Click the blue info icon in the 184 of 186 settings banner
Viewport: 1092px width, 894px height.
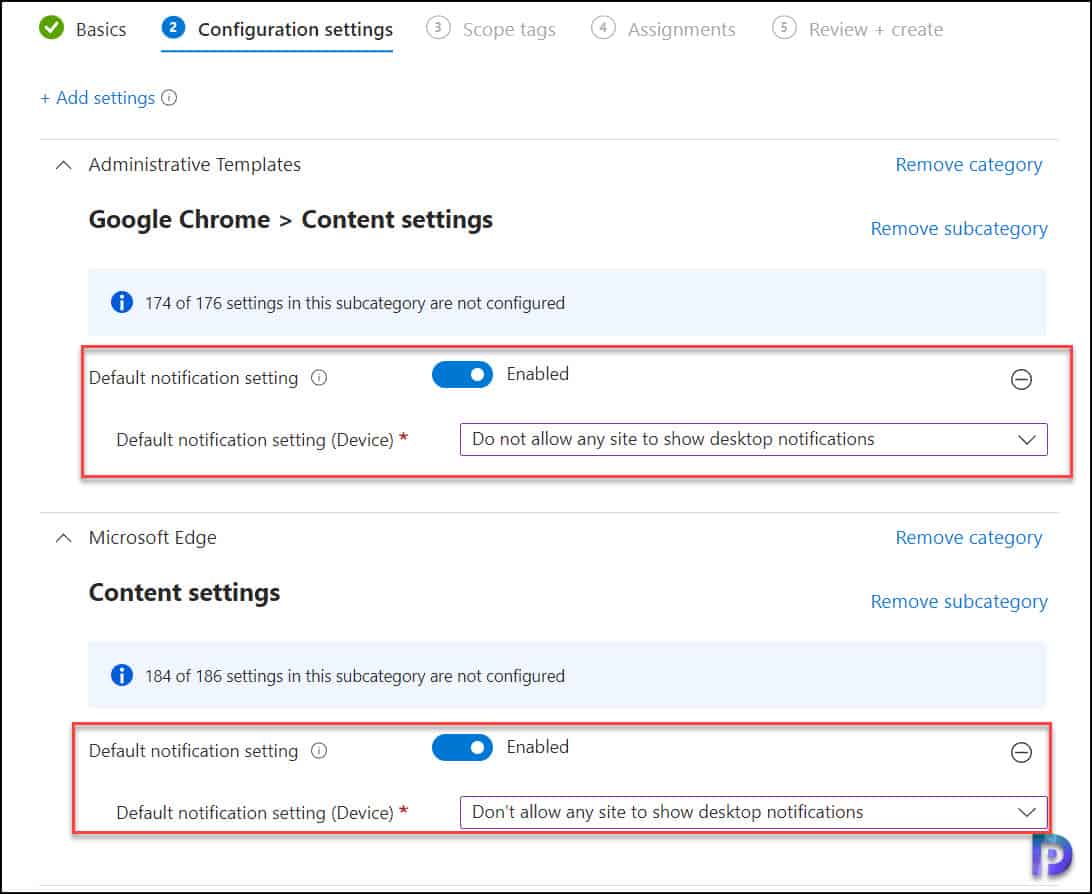tap(122, 675)
